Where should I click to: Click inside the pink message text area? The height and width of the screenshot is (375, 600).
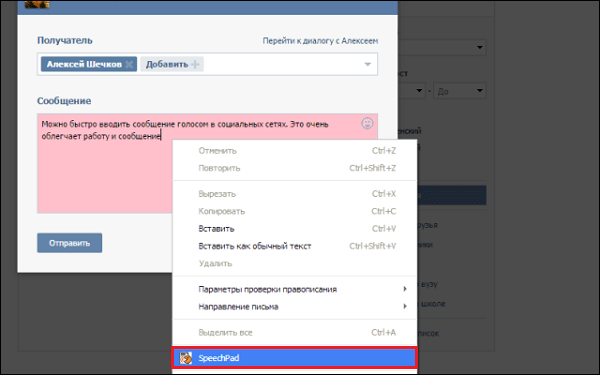click(x=207, y=163)
